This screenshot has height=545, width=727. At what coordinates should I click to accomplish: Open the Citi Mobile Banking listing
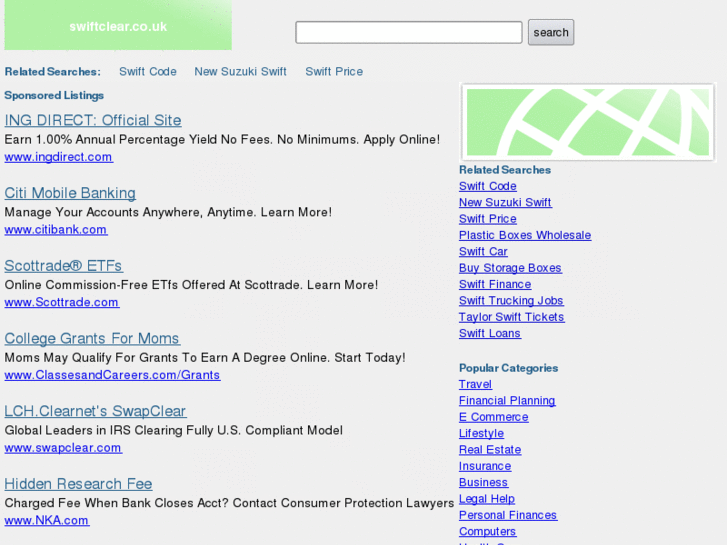click(x=70, y=193)
